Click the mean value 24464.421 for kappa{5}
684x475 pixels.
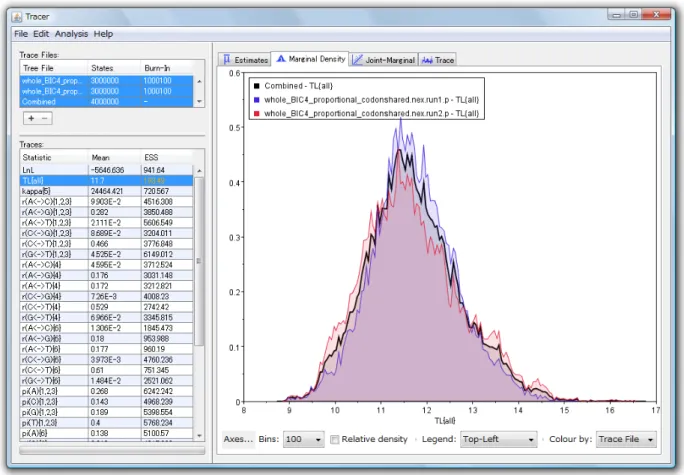(x=107, y=191)
